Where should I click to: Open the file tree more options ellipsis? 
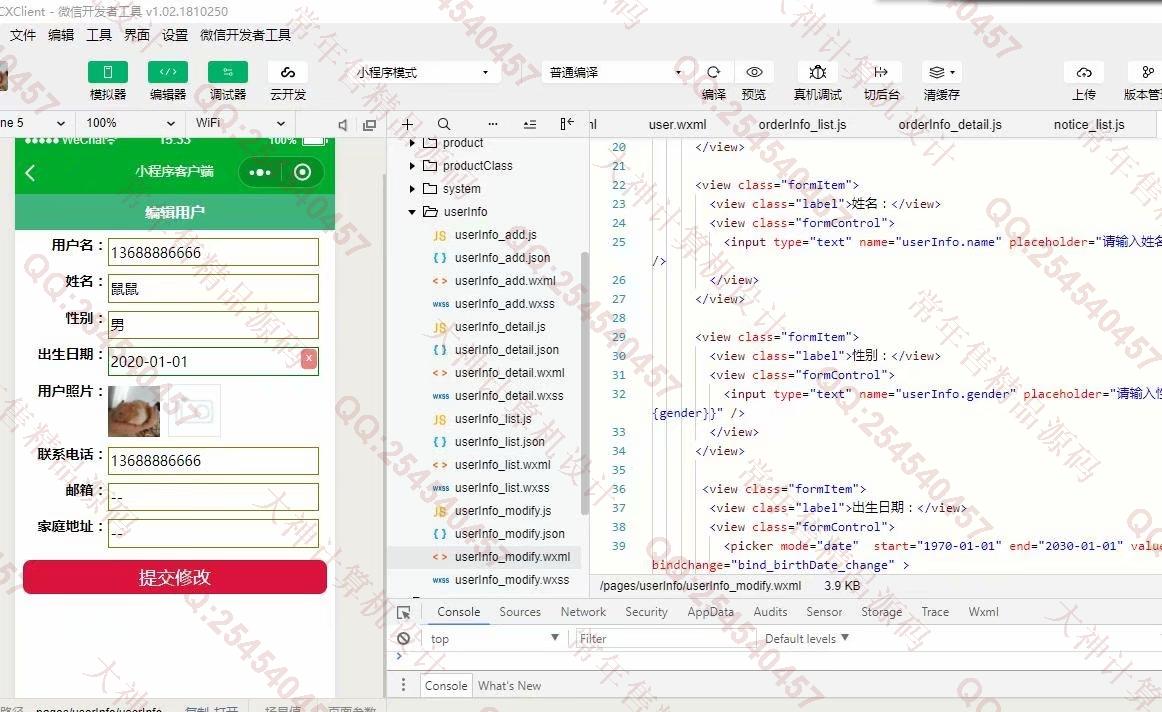(493, 124)
